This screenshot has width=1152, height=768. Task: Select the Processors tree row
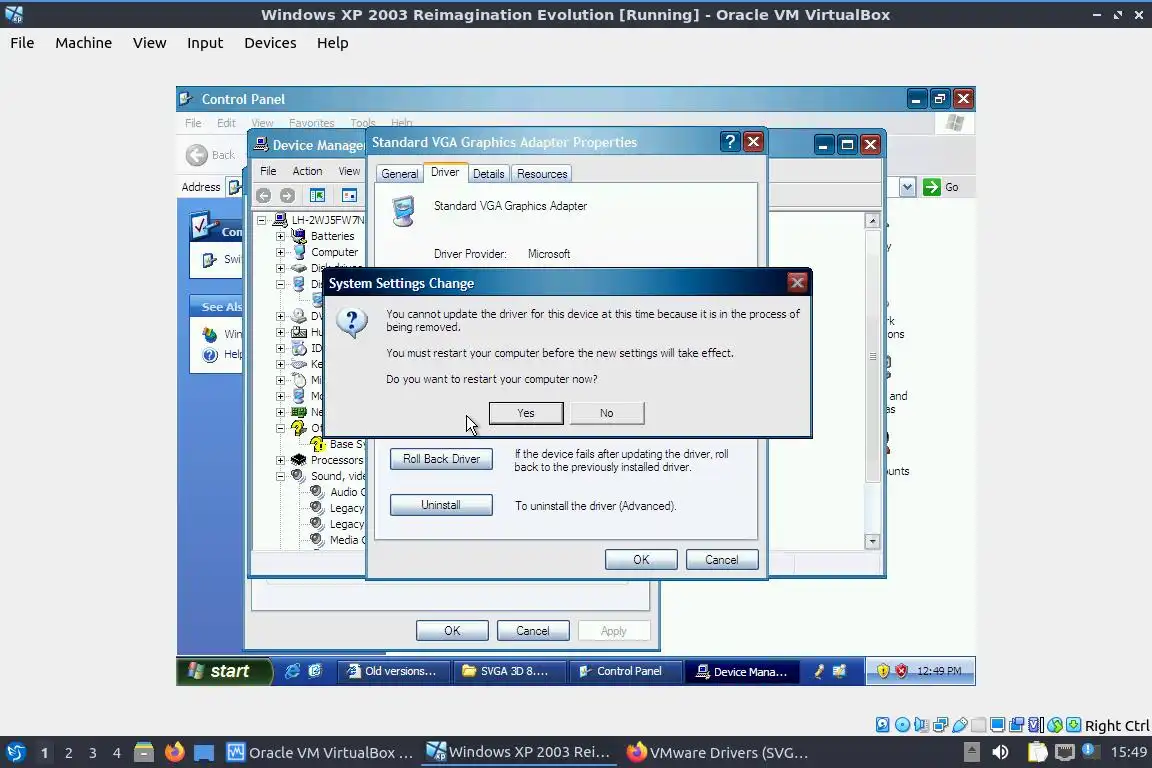pyautogui.click(x=328, y=460)
